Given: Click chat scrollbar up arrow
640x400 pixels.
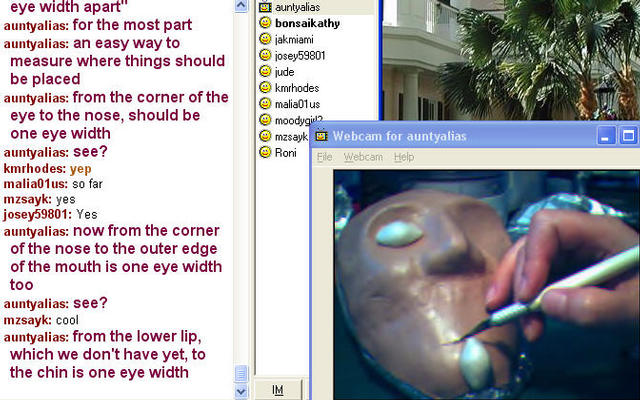Looking at the screenshot, I should pyautogui.click(x=241, y=6).
